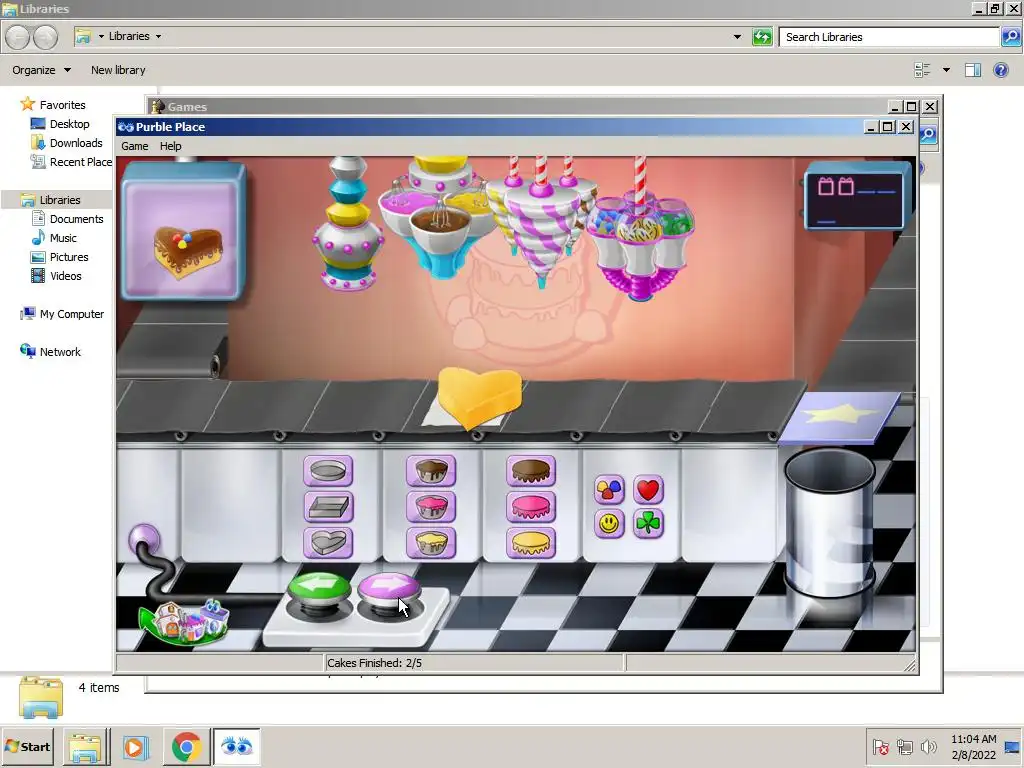Screen dimensions: 1024x768
Task: Click the Start button
Action: point(27,746)
